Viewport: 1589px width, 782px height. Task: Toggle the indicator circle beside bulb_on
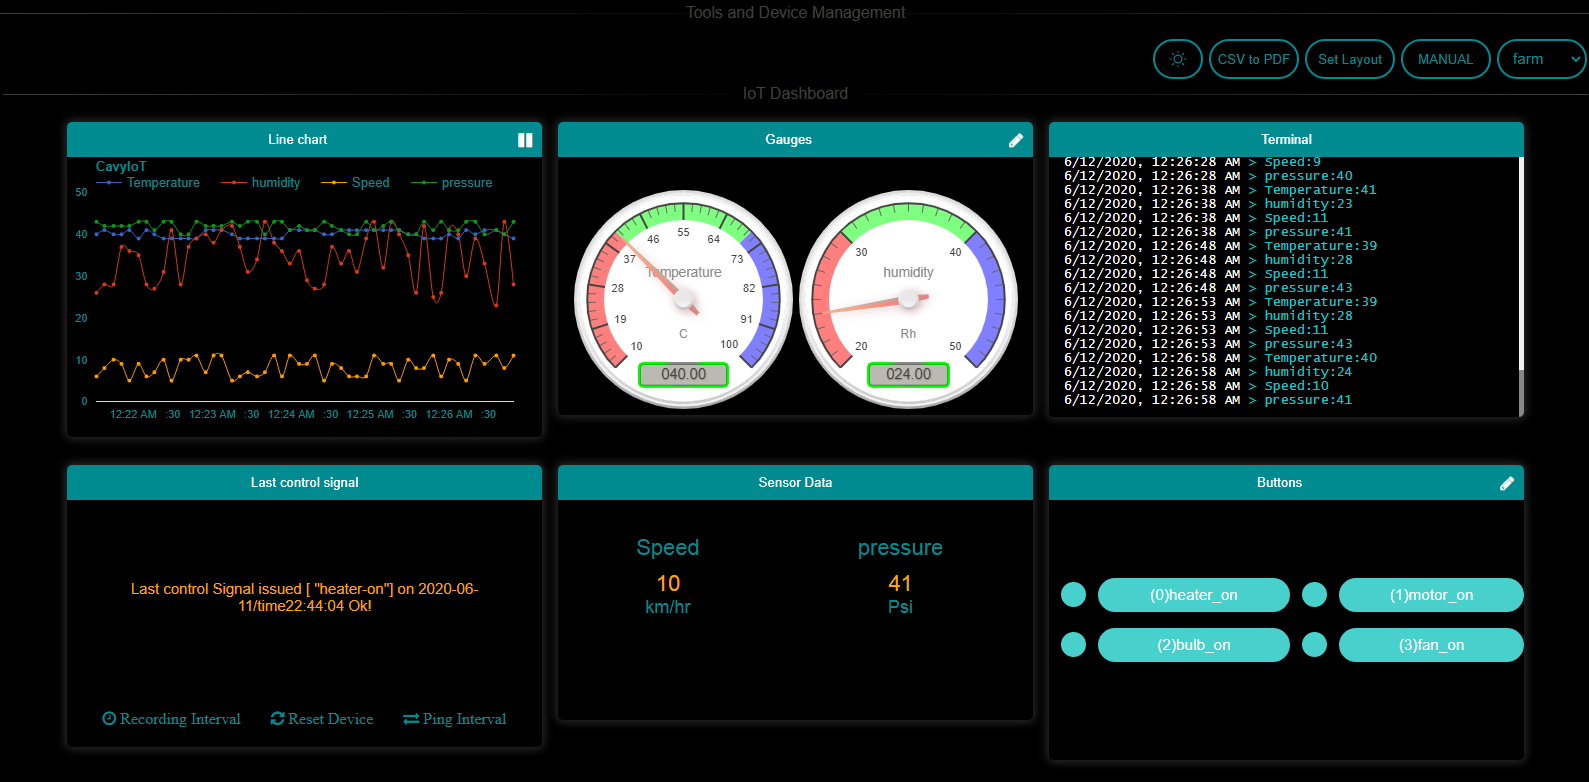(1073, 645)
